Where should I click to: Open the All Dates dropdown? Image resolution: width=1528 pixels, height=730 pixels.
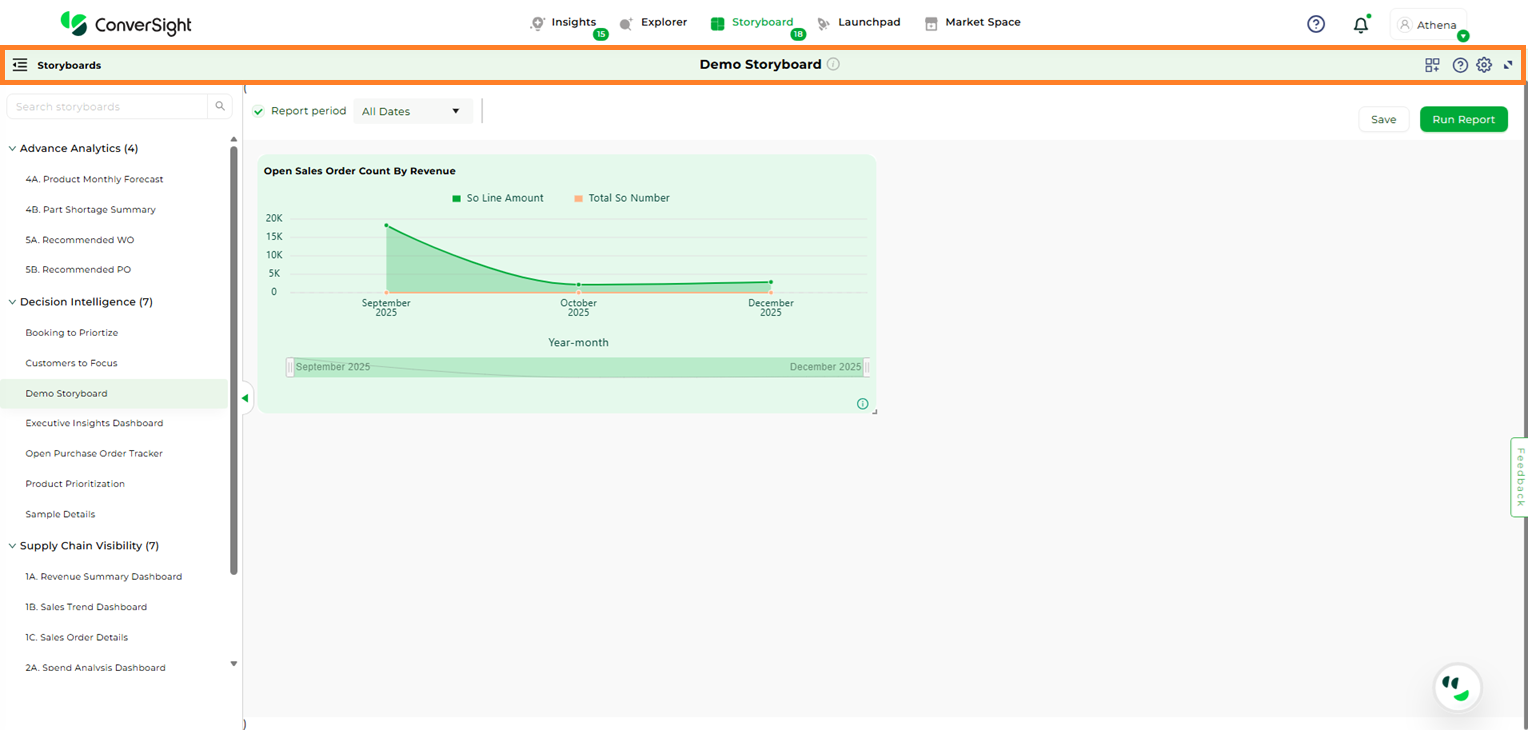click(x=412, y=112)
